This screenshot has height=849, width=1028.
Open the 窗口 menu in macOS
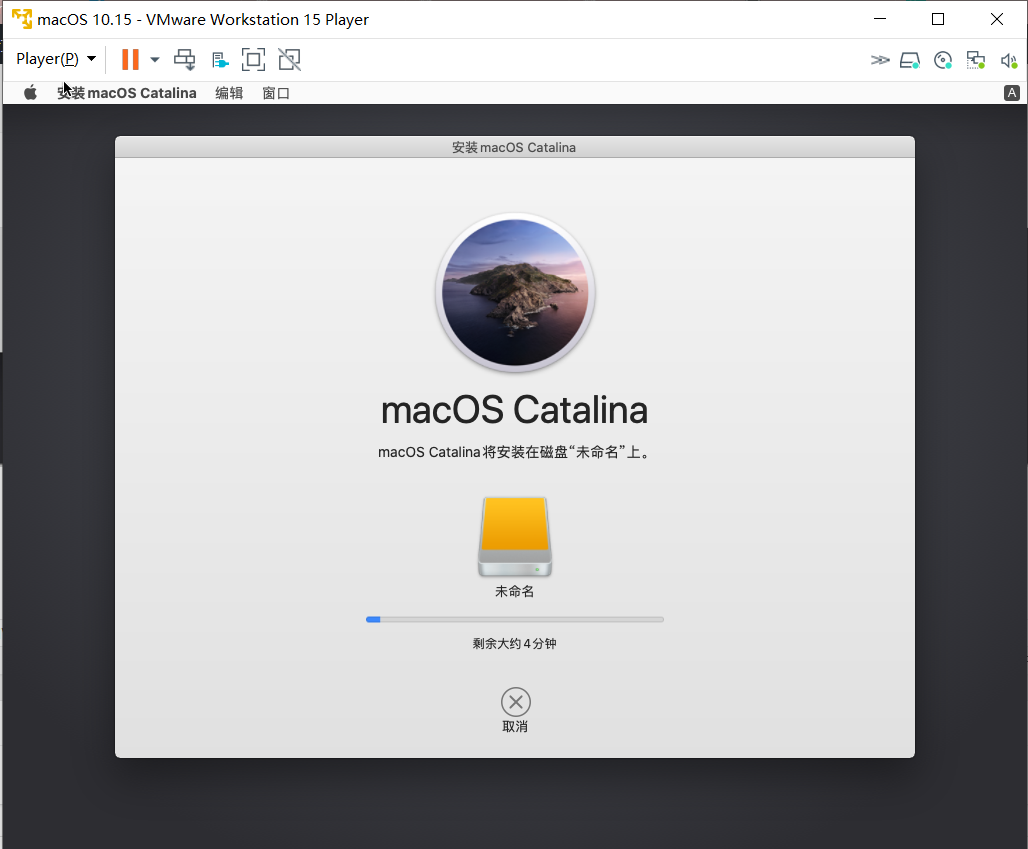coord(276,92)
